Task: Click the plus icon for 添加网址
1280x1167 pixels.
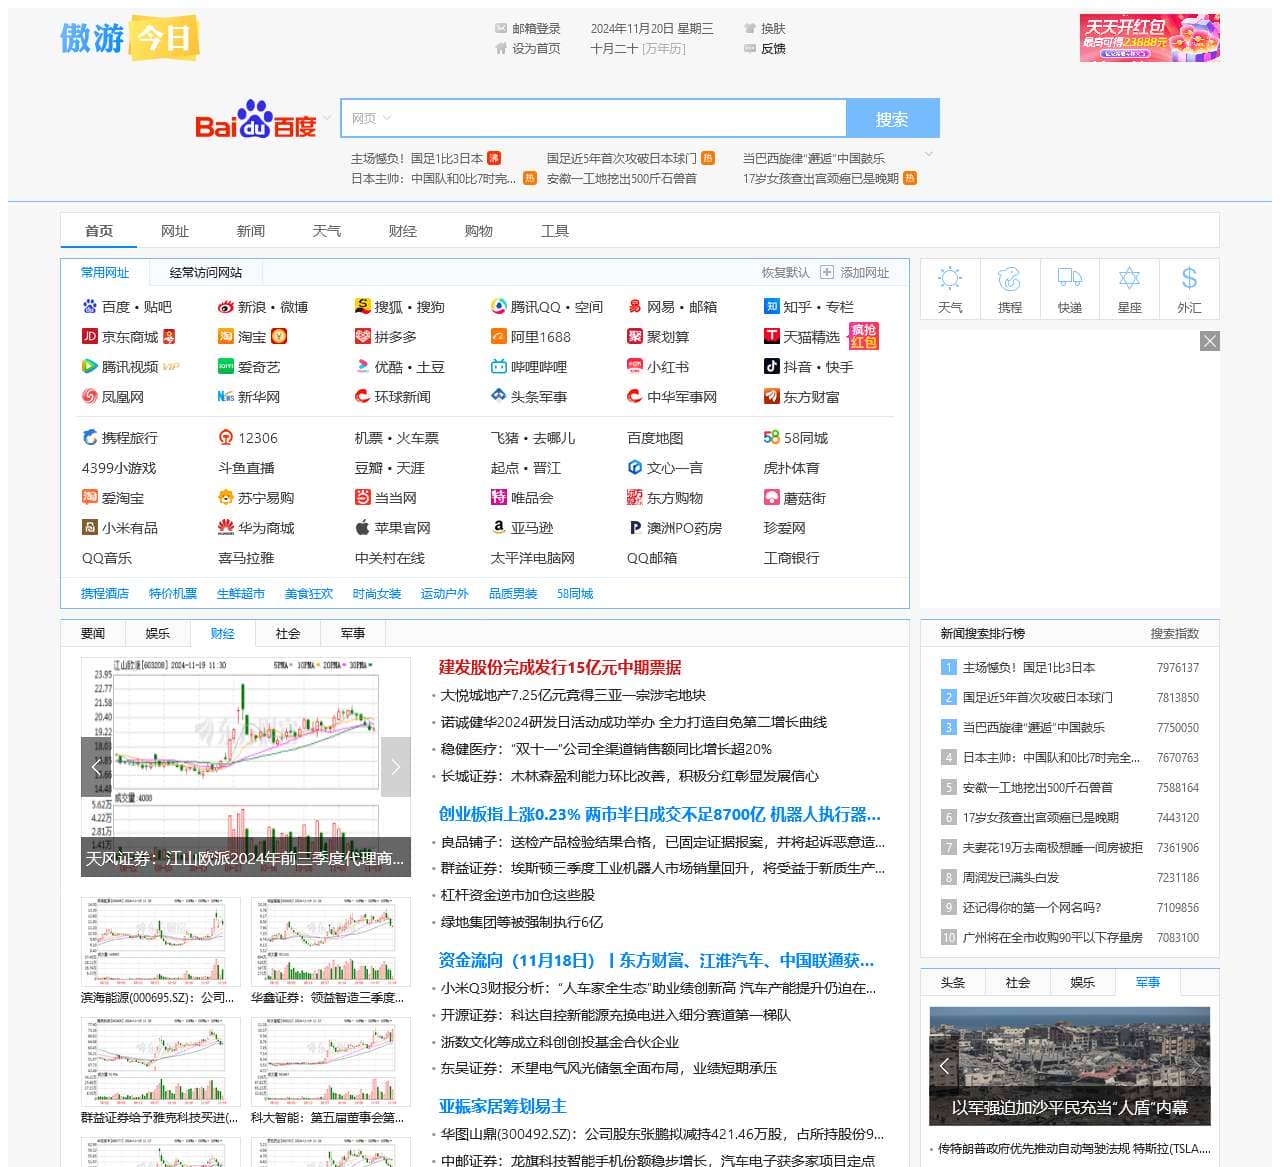Action: pos(827,272)
